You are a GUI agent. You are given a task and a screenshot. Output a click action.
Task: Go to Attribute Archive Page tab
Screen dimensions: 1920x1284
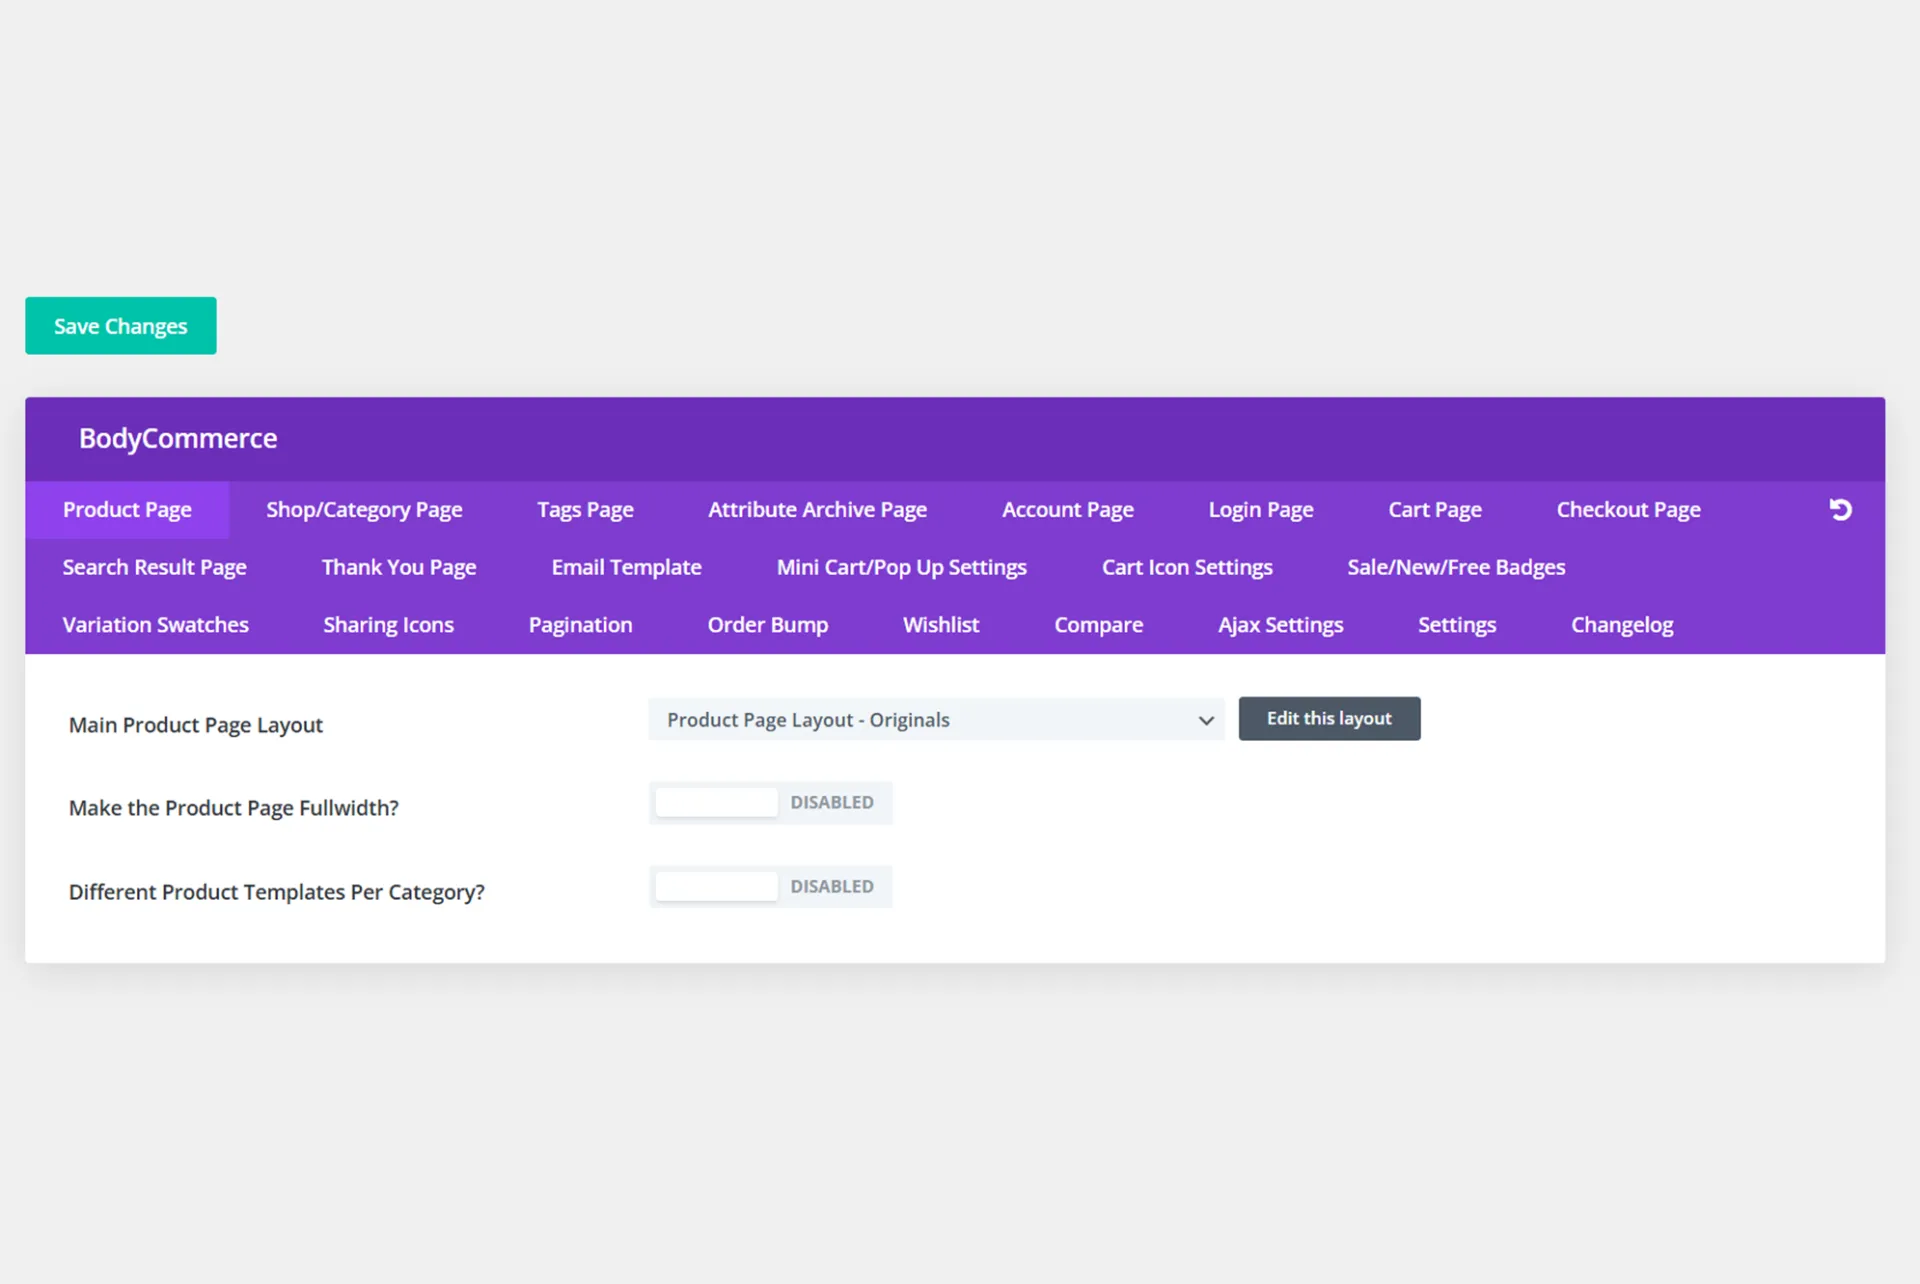click(817, 510)
